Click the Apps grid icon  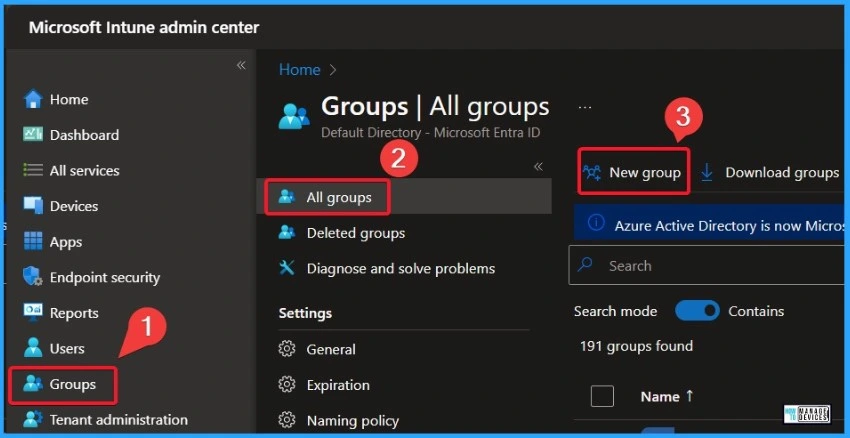[33, 241]
